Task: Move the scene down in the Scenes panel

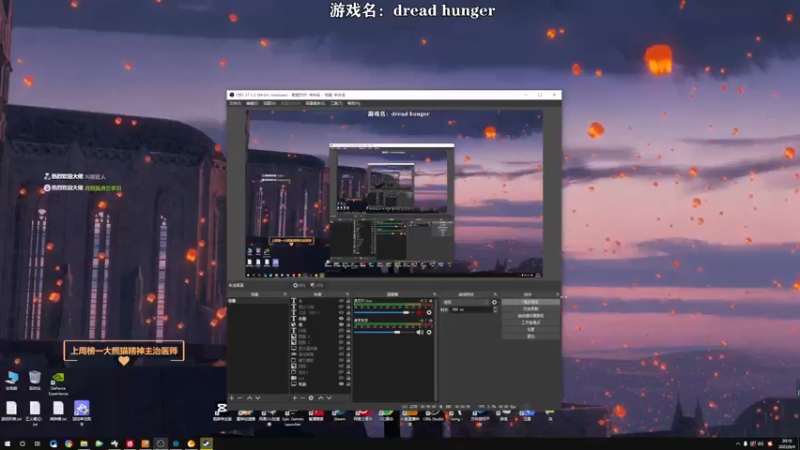Action: click(258, 398)
